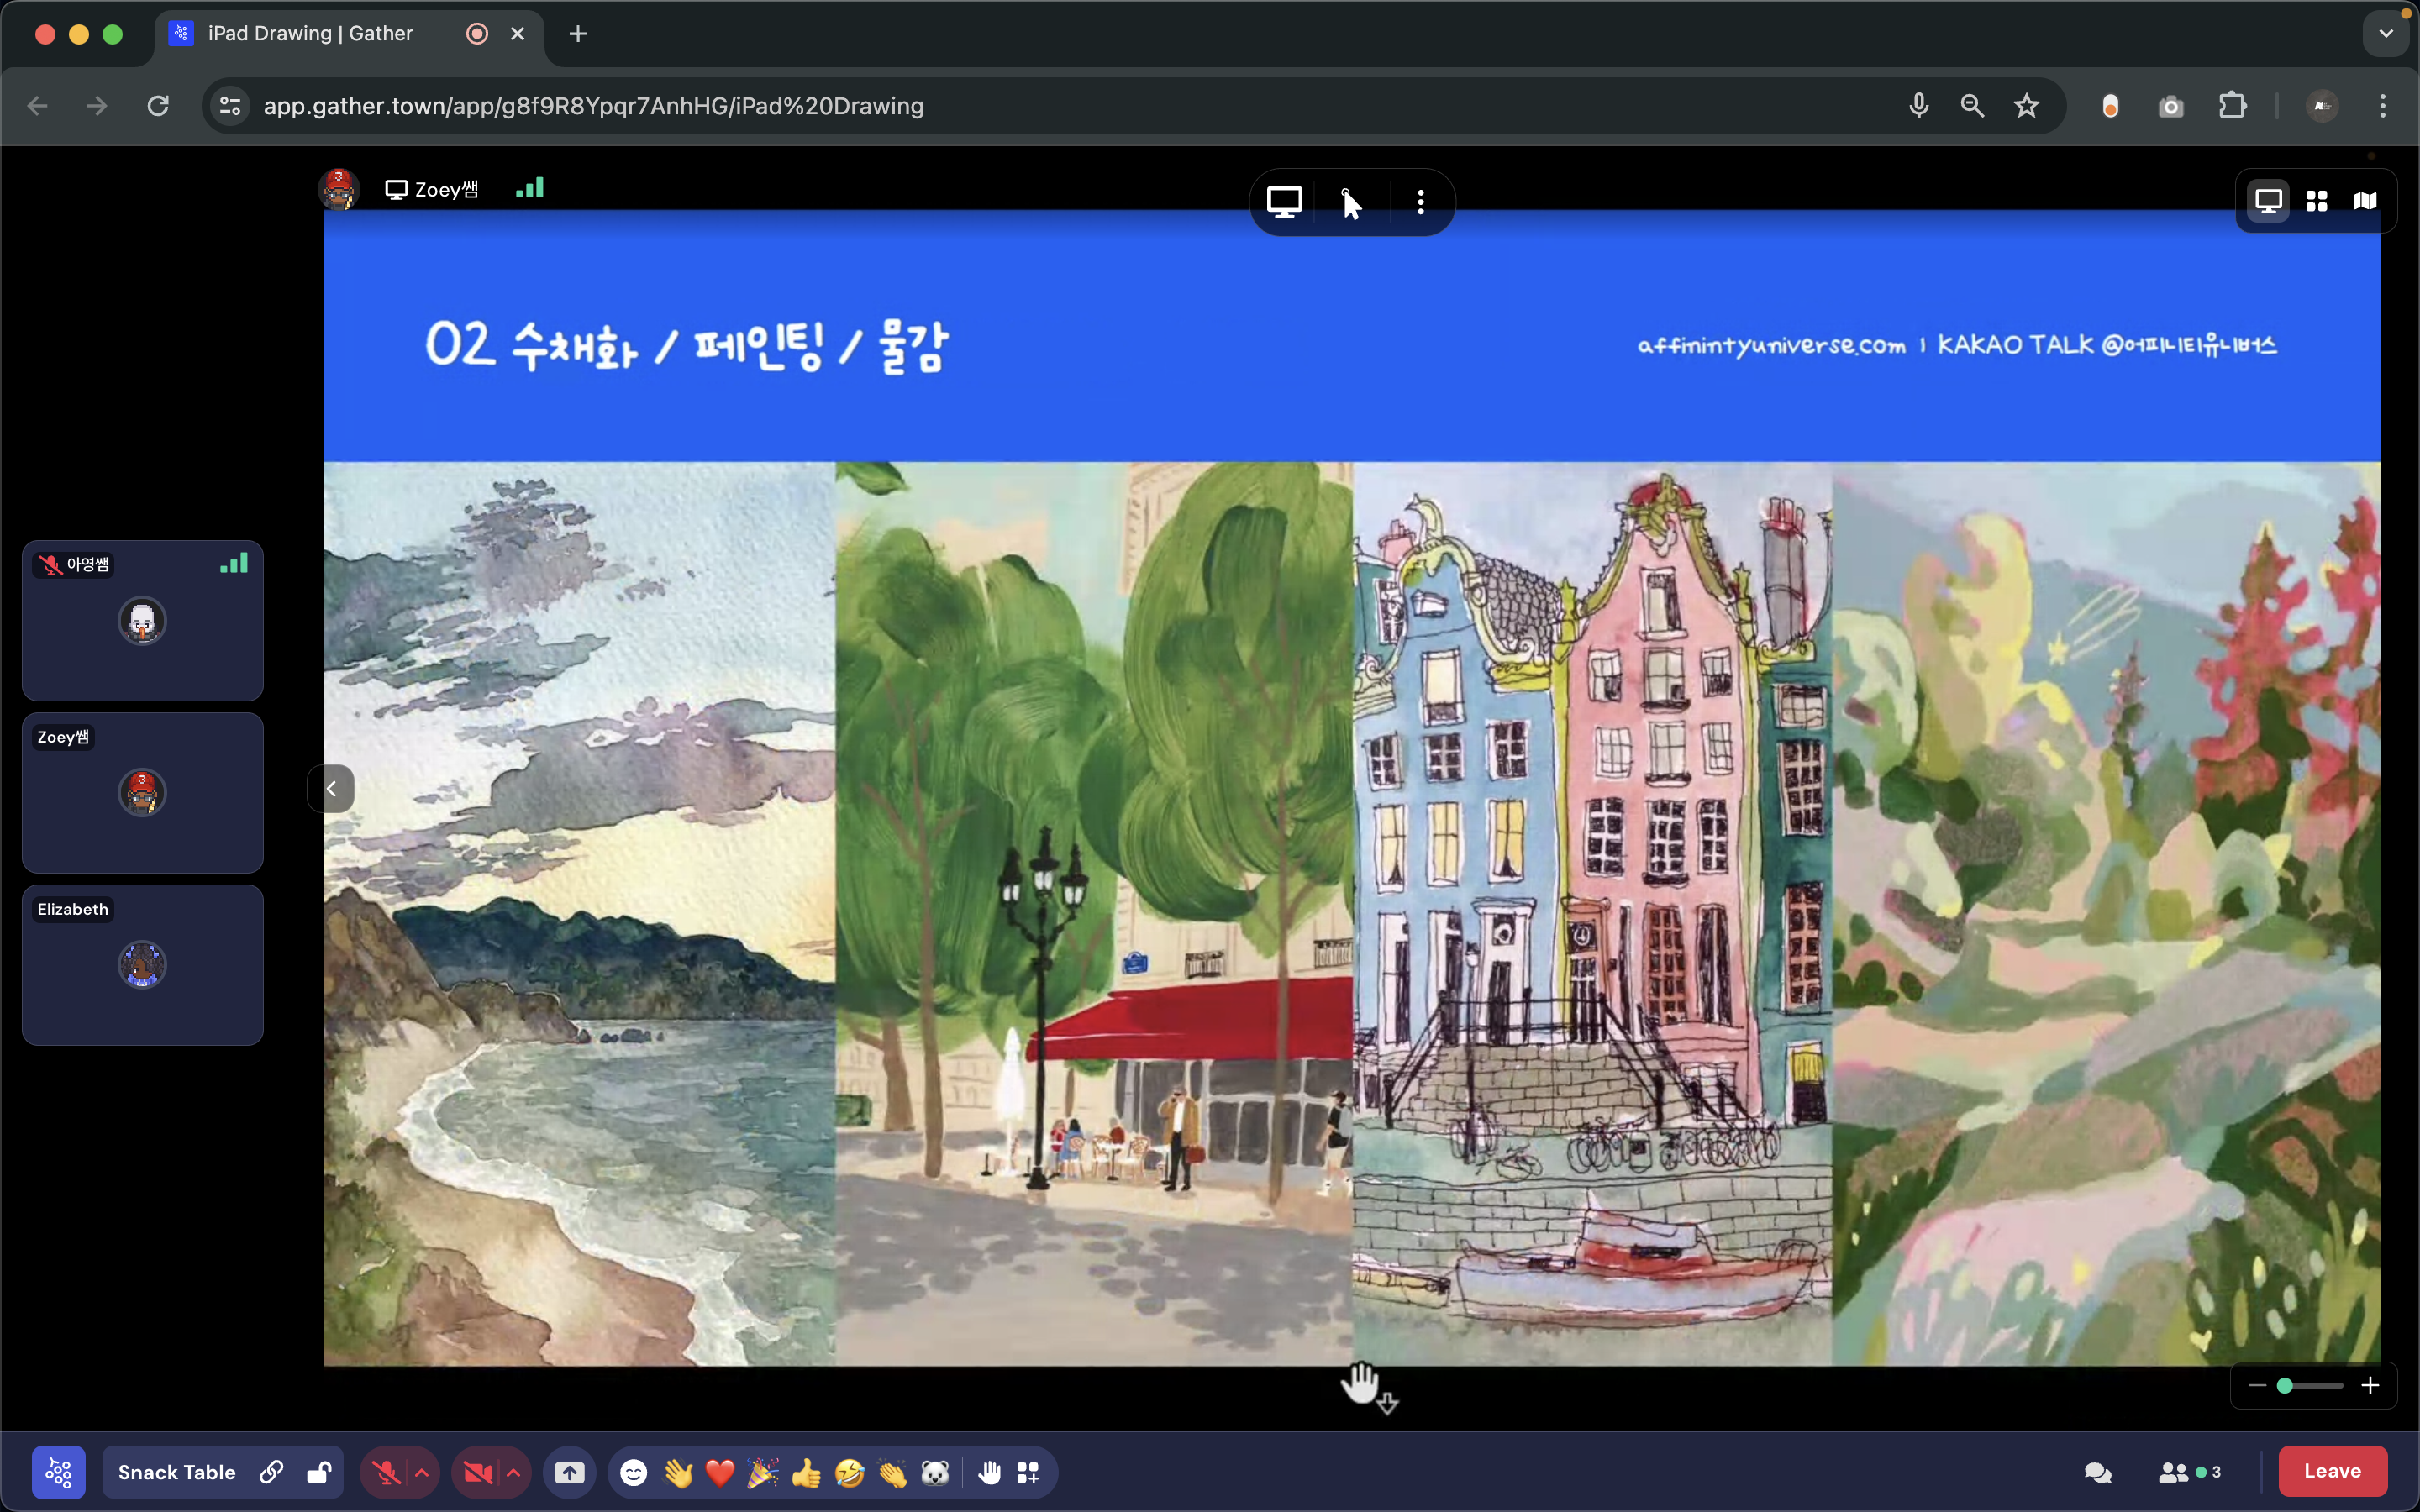Turn on the camera in the bottom toolbar
This screenshot has height=1512, width=2420.
pos(478,1472)
